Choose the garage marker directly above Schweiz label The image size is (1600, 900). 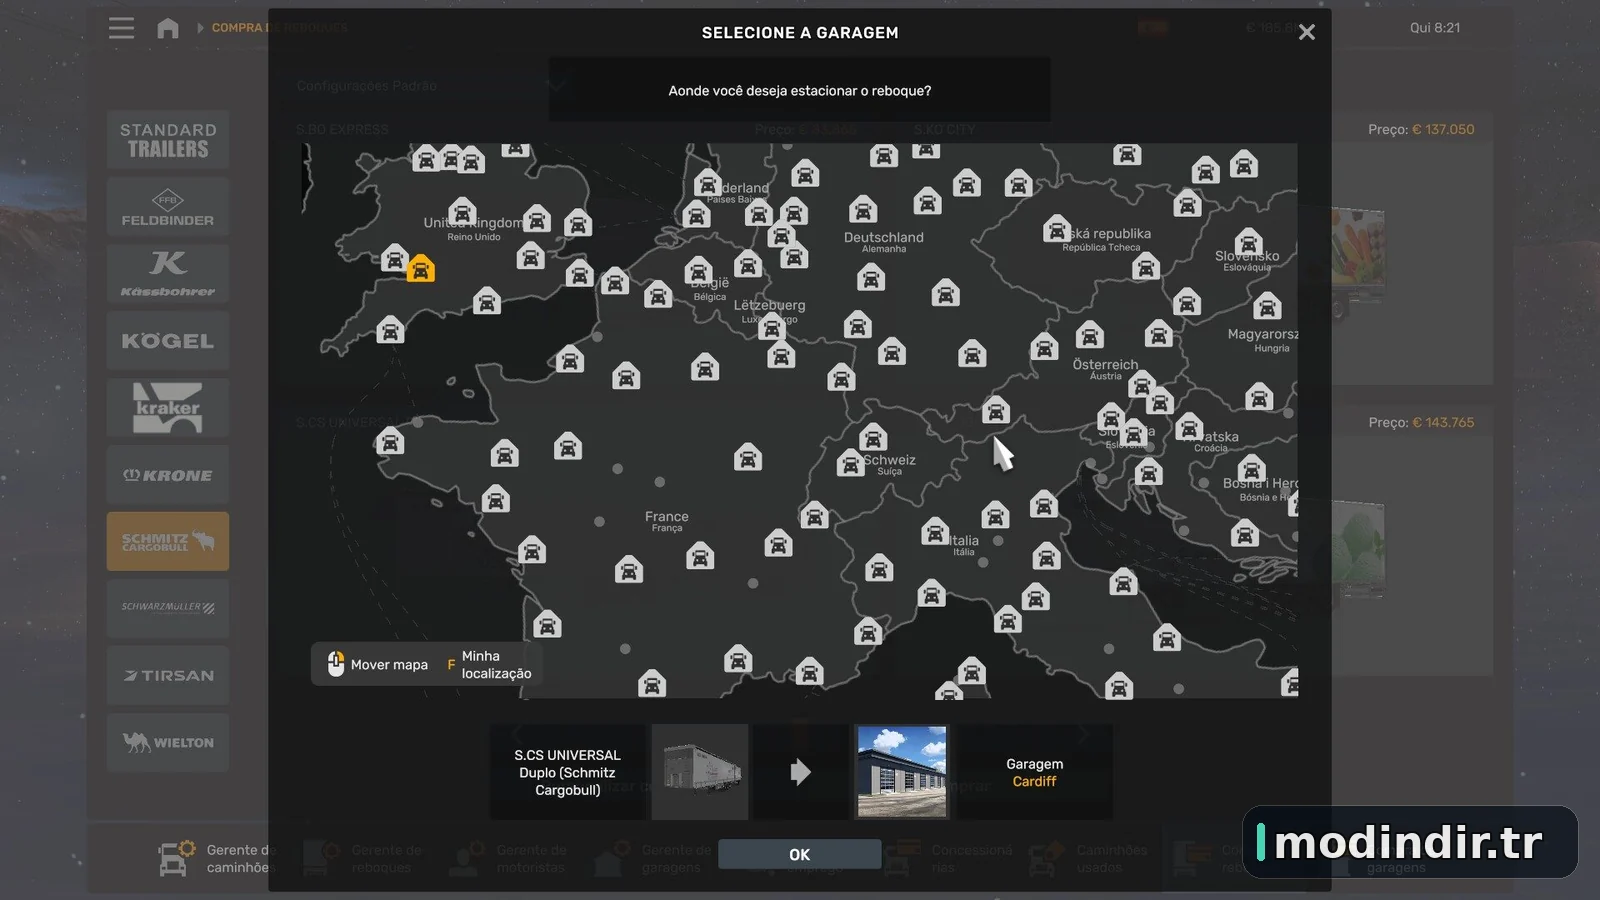873,437
